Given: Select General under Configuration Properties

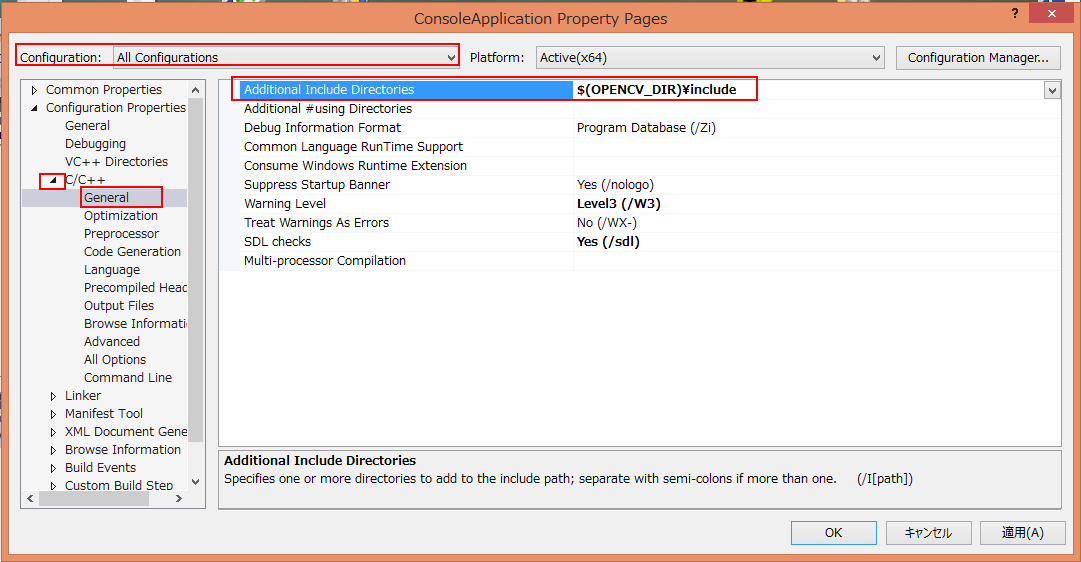Looking at the screenshot, I should (87, 126).
